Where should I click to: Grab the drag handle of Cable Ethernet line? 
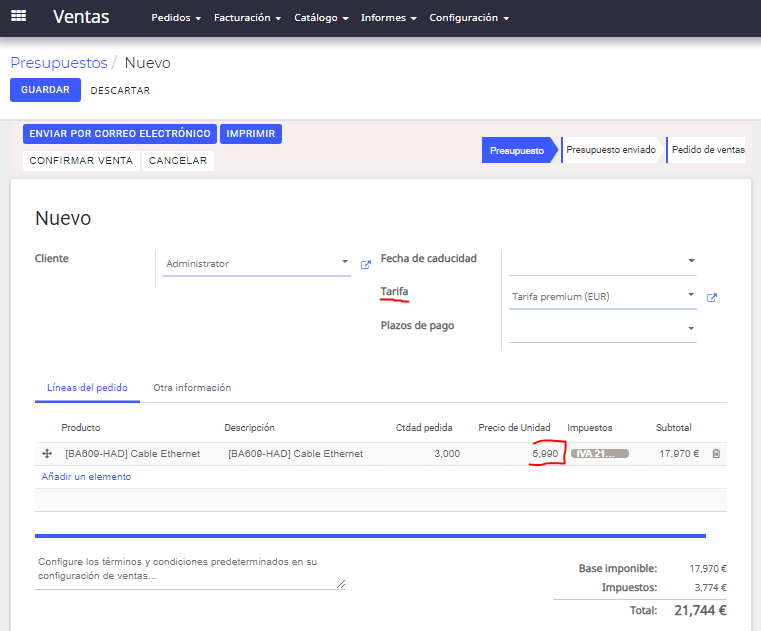tap(47, 453)
